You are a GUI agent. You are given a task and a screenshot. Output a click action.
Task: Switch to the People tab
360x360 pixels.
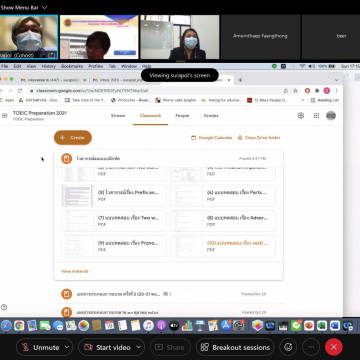click(182, 116)
